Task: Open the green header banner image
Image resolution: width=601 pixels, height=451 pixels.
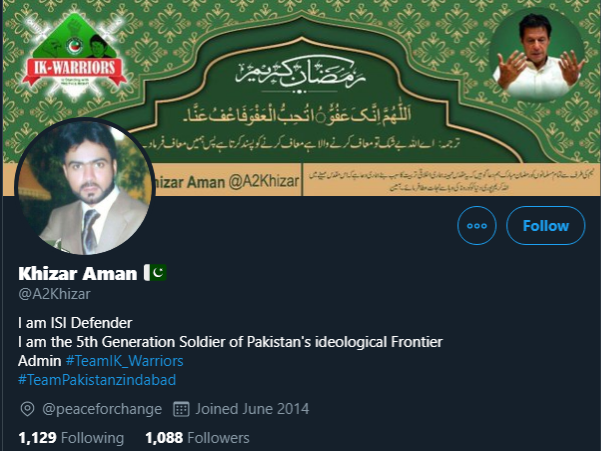Action: [300, 98]
